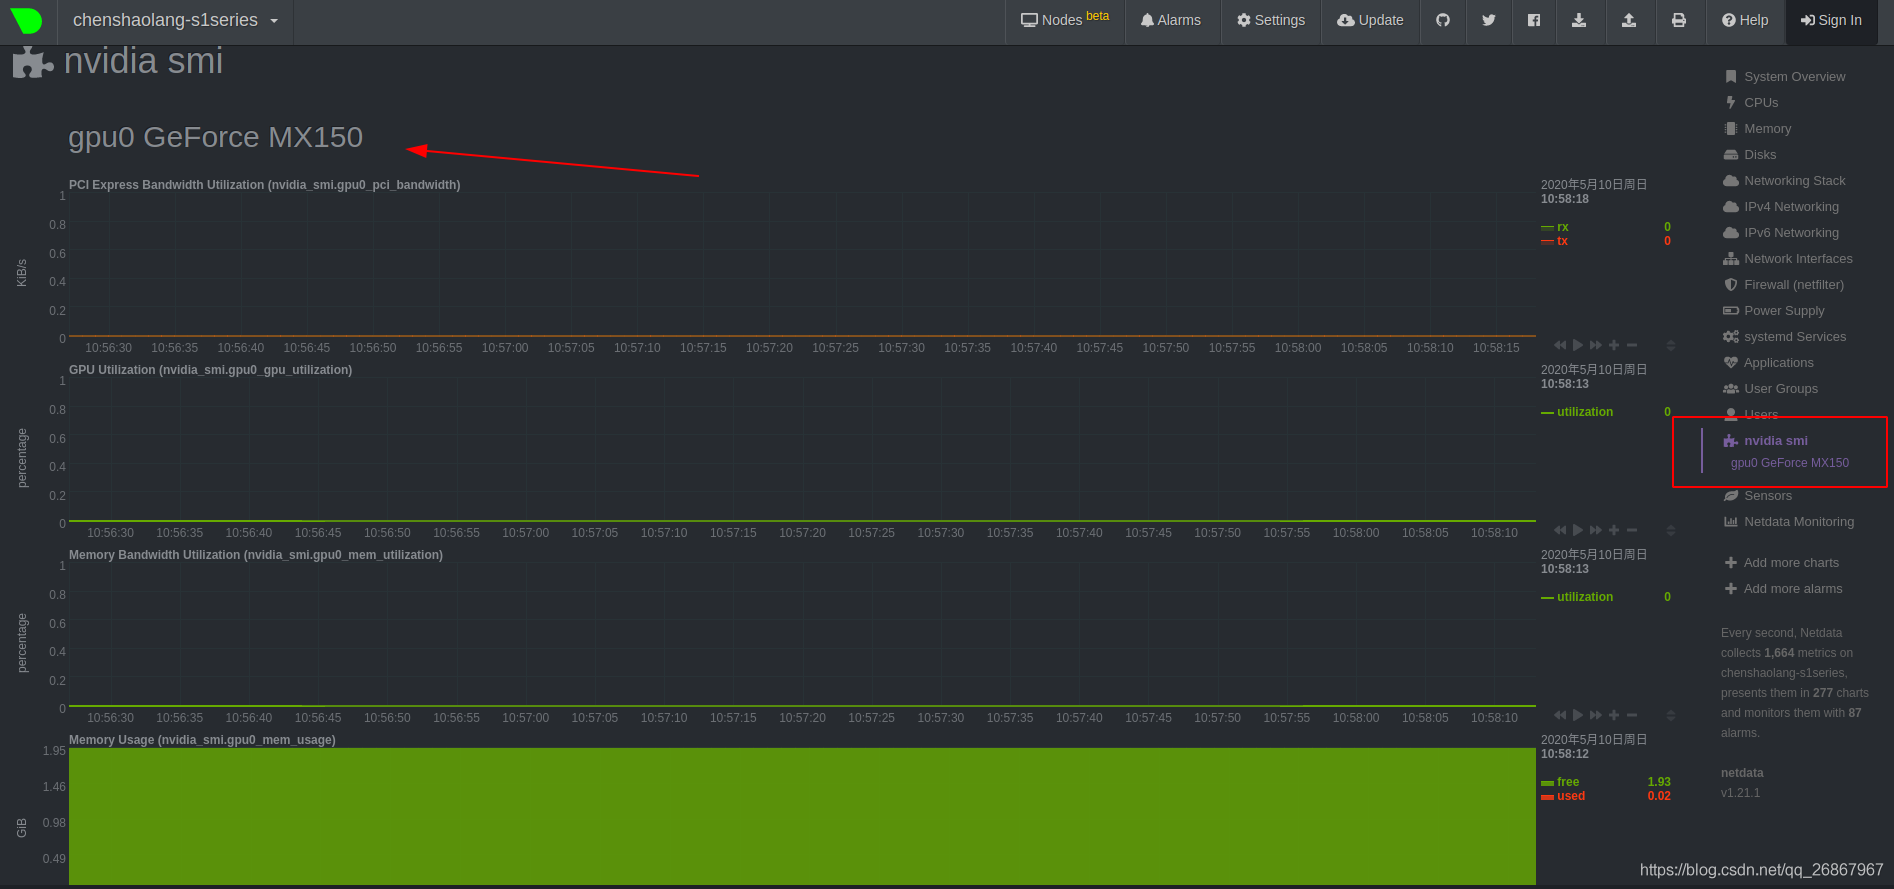Zoom in the PCI Express Bandwidth chart
1894x889 pixels.
click(1614, 345)
